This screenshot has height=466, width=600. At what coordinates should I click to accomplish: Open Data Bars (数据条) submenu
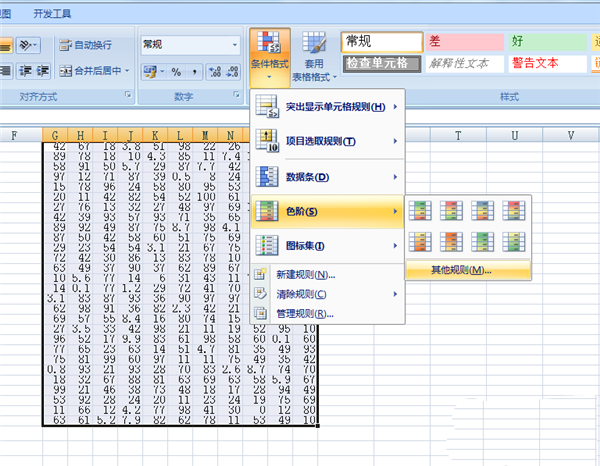click(x=327, y=177)
